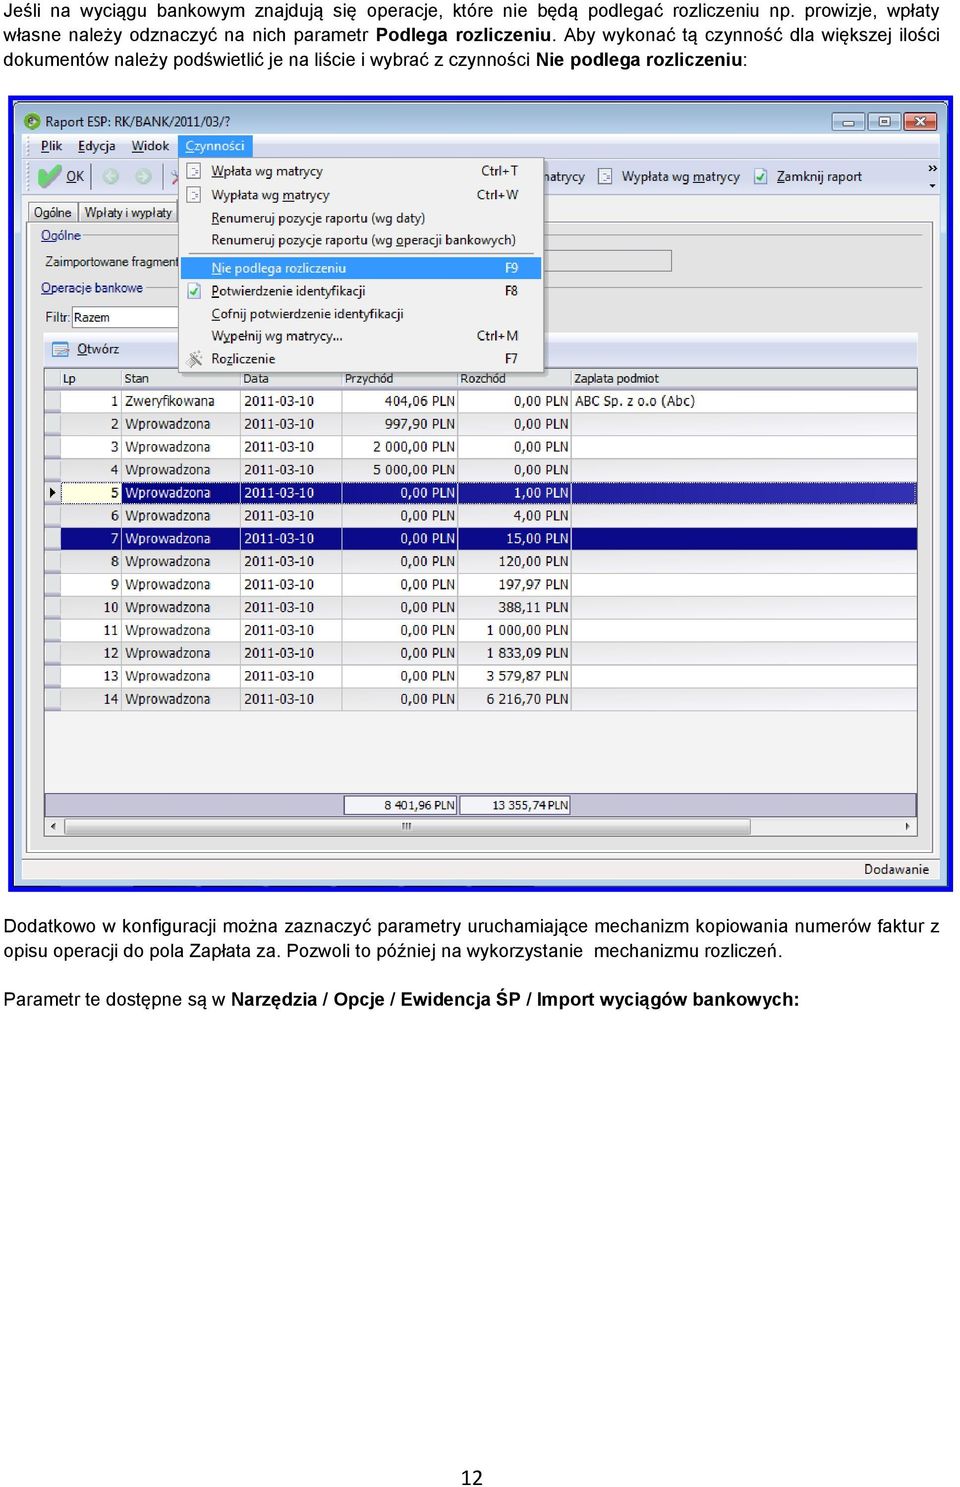The width and height of the screenshot is (960, 1487).
Task: Click the 997,90 PLN income cell
Action: pos(400,424)
